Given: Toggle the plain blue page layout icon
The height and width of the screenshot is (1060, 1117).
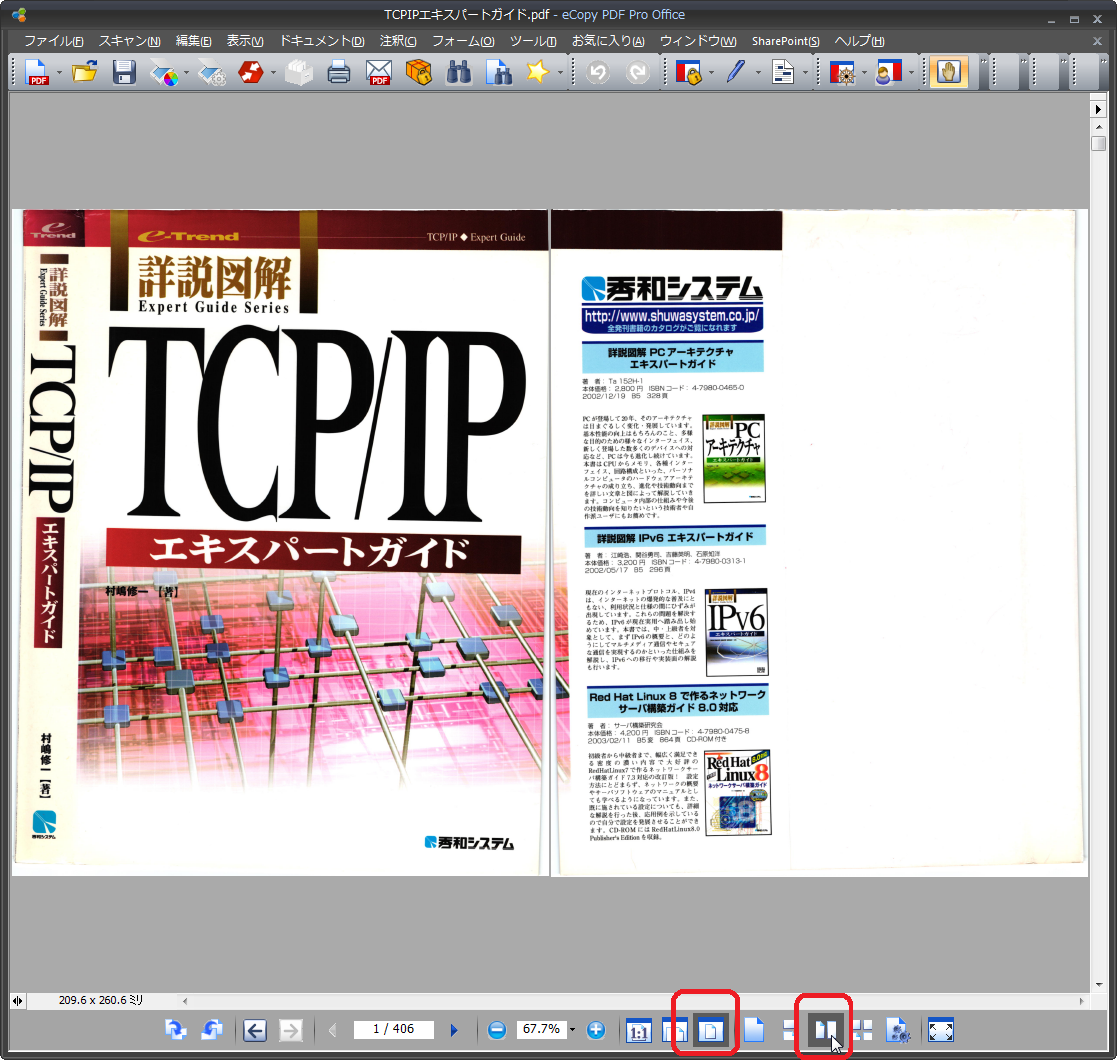Looking at the screenshot, I should (754, 1030).
